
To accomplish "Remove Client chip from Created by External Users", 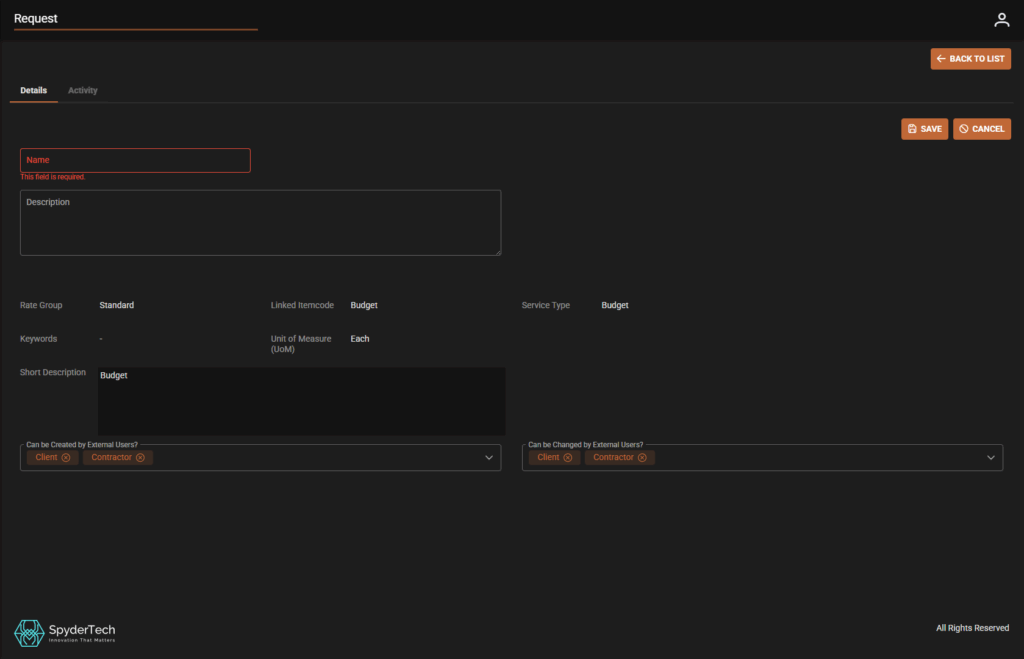I will pos(66,457).
